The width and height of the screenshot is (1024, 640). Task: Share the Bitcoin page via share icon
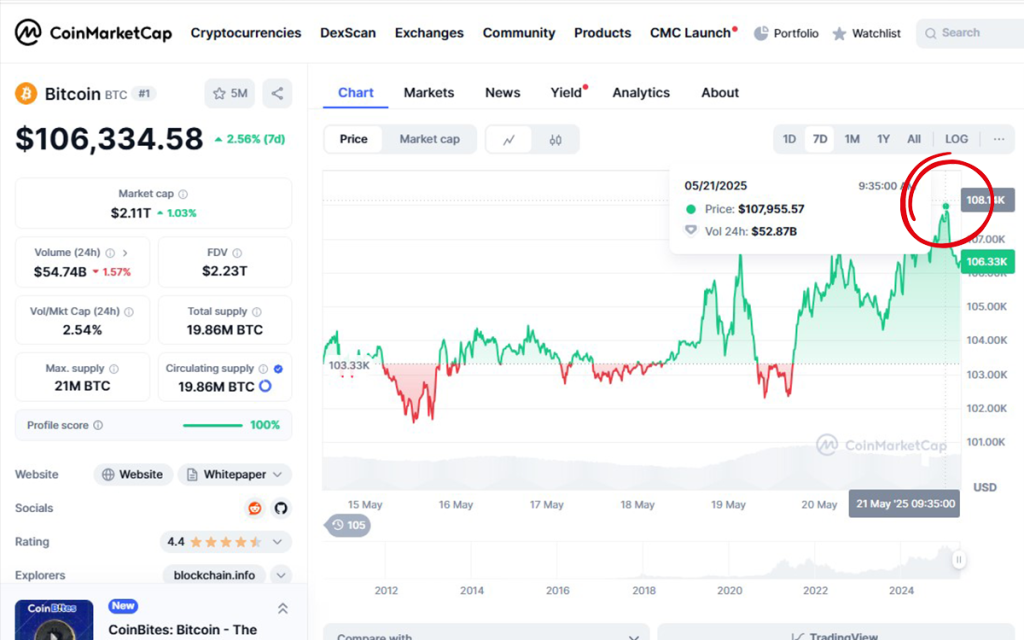(278, 93)
